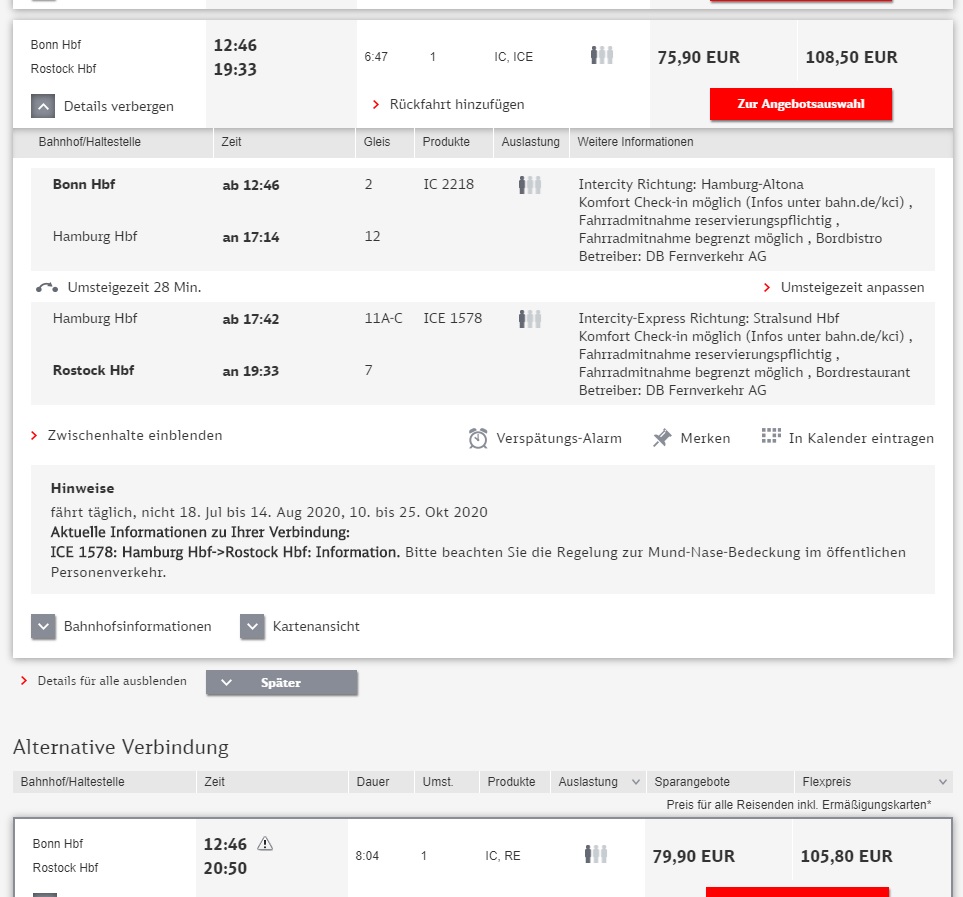Click the warning triangle next to 12:46
The width and height of the screenshot is (963, 897).
[265, 844]
